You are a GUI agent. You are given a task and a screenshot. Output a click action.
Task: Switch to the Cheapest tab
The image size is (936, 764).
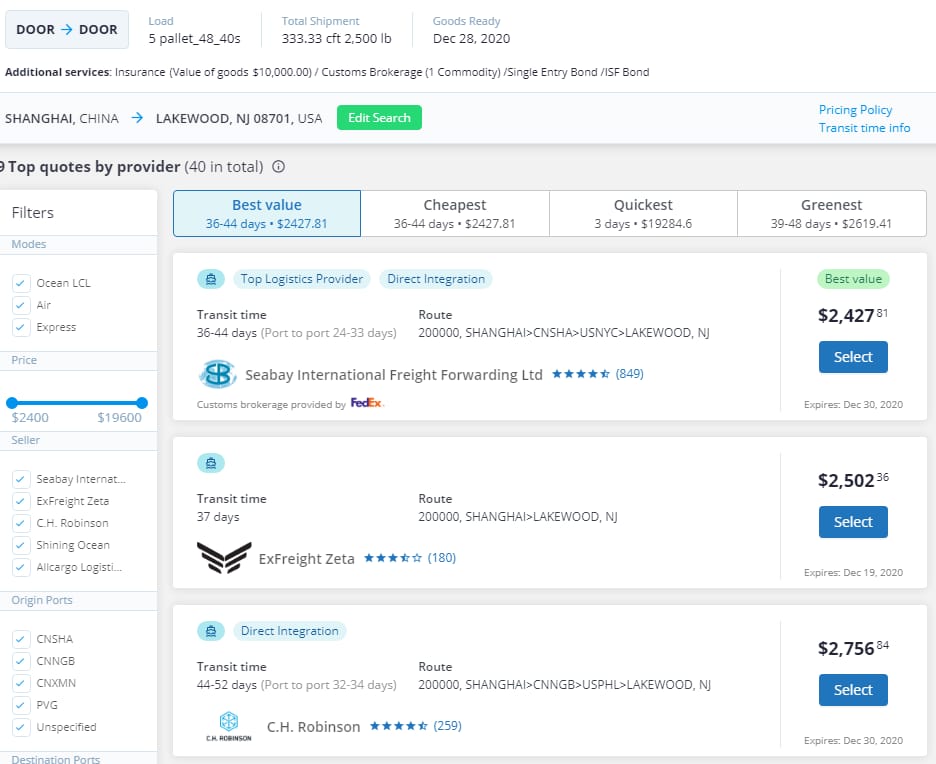tap(455, 214)
